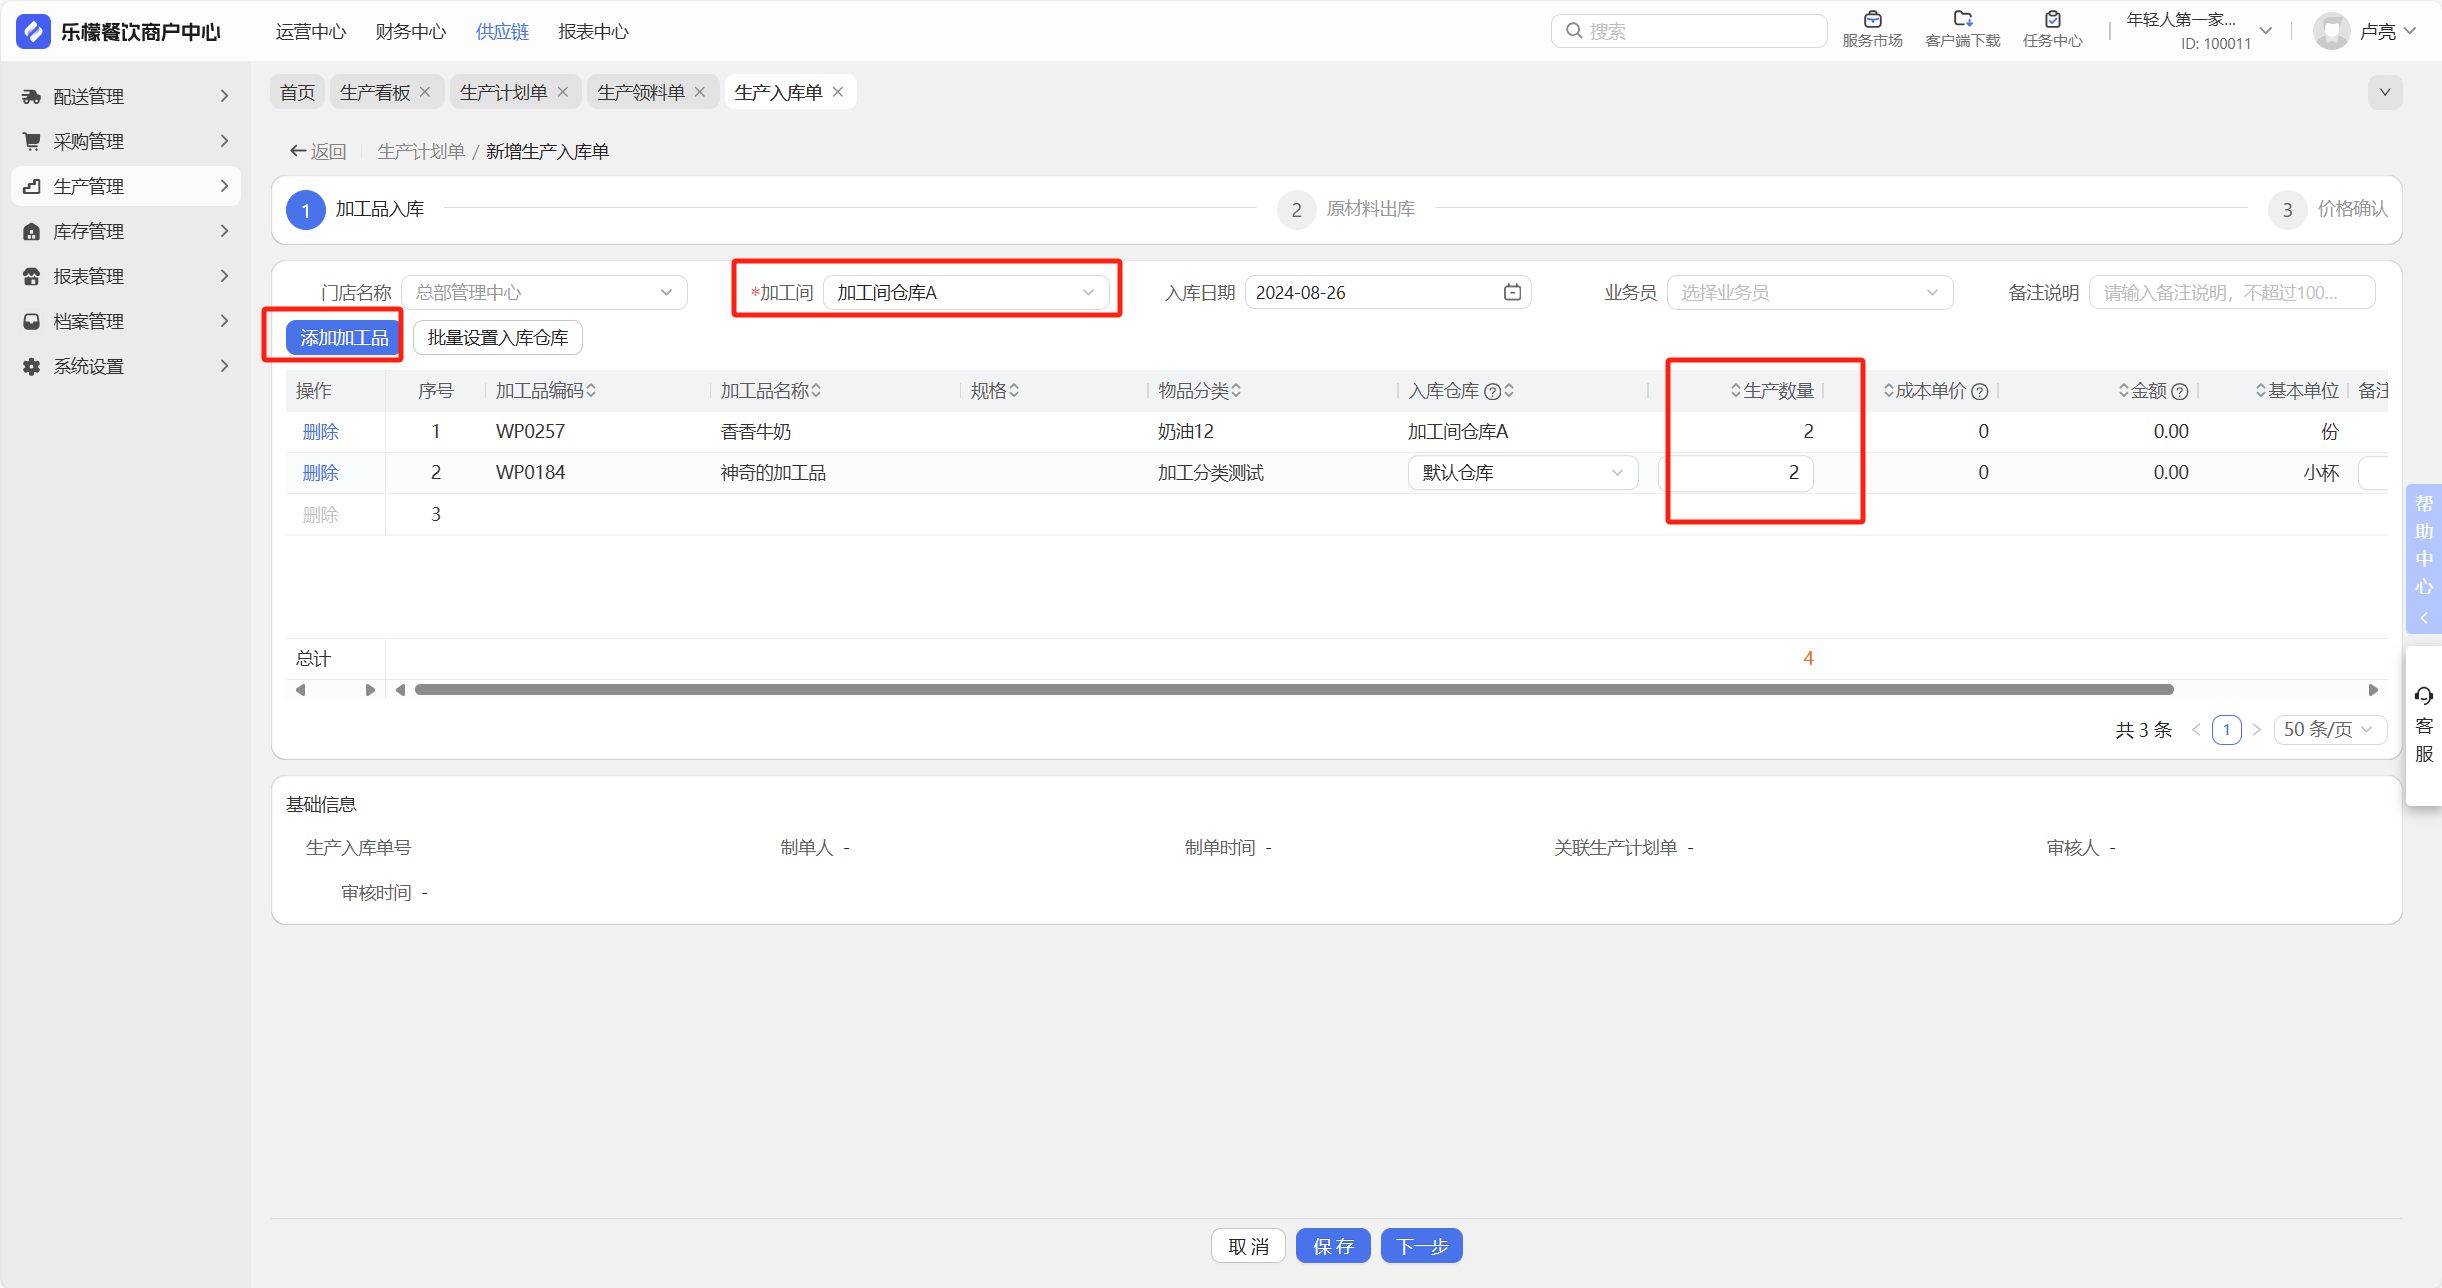Click the 客户端下载 download icon
This screenshot has width=2442, height=1288.
(1962, 20)
